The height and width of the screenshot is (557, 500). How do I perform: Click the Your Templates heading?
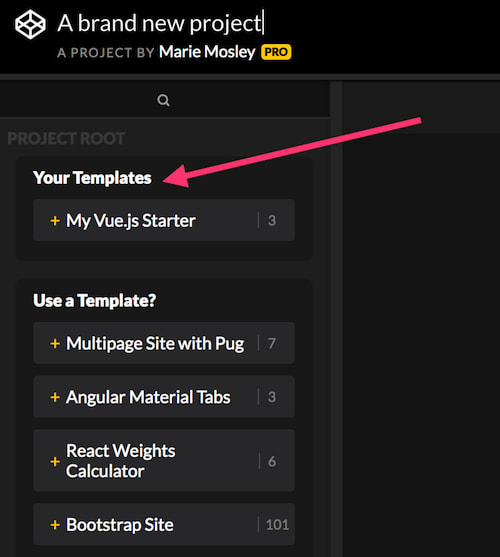92,178
